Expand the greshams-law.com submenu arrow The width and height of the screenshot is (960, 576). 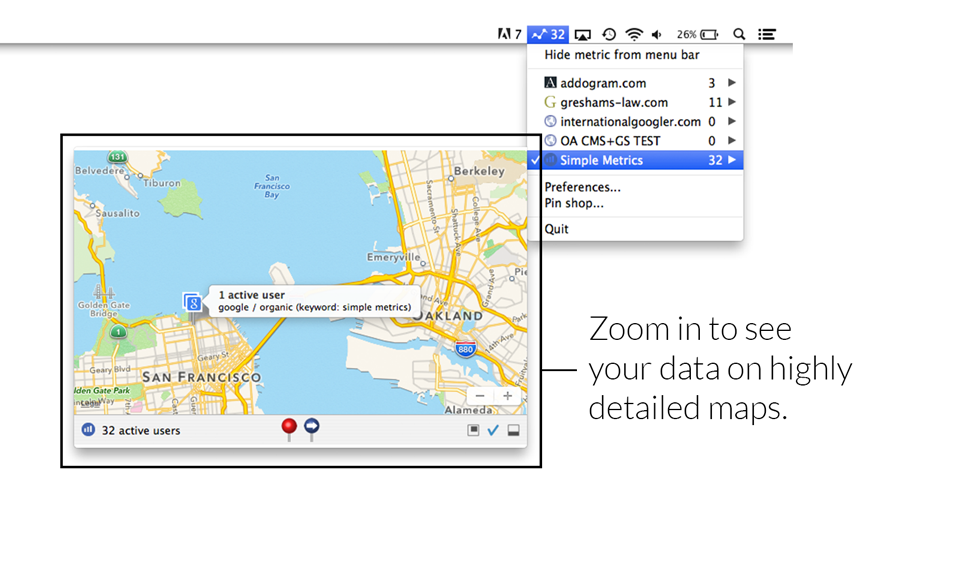732,102
